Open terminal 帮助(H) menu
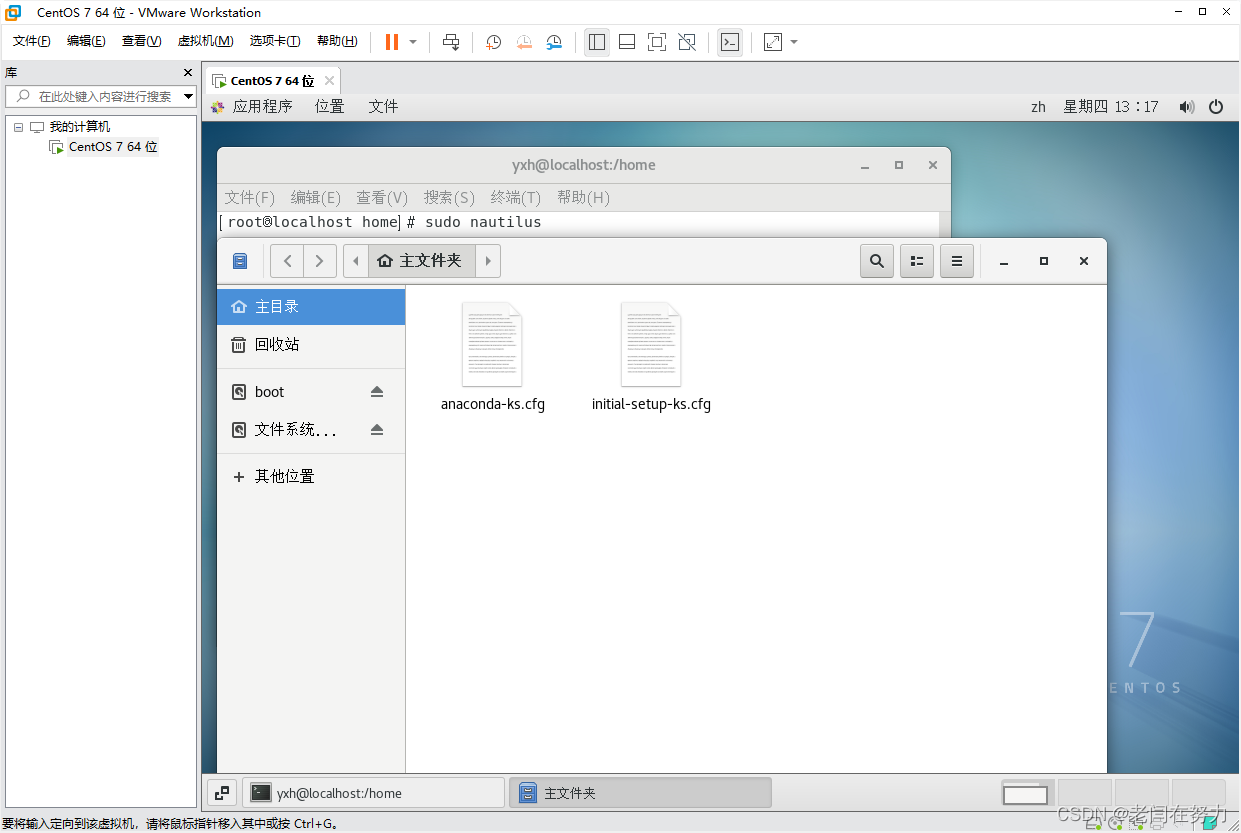This screenshot has width=1241, height=833. click(583, 197)
